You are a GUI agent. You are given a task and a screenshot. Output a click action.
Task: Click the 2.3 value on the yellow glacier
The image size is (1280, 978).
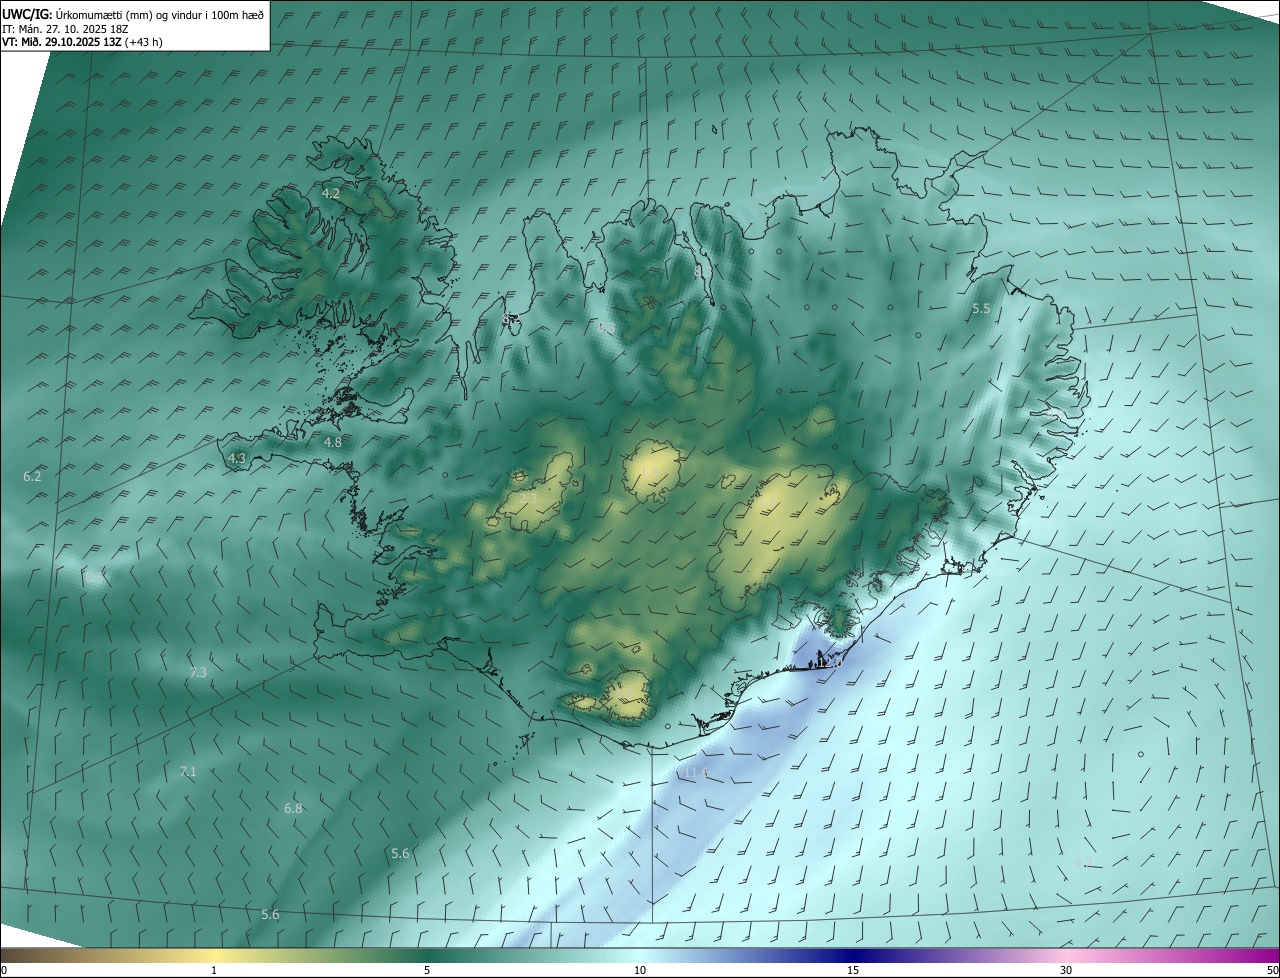[x=528, y=497]
